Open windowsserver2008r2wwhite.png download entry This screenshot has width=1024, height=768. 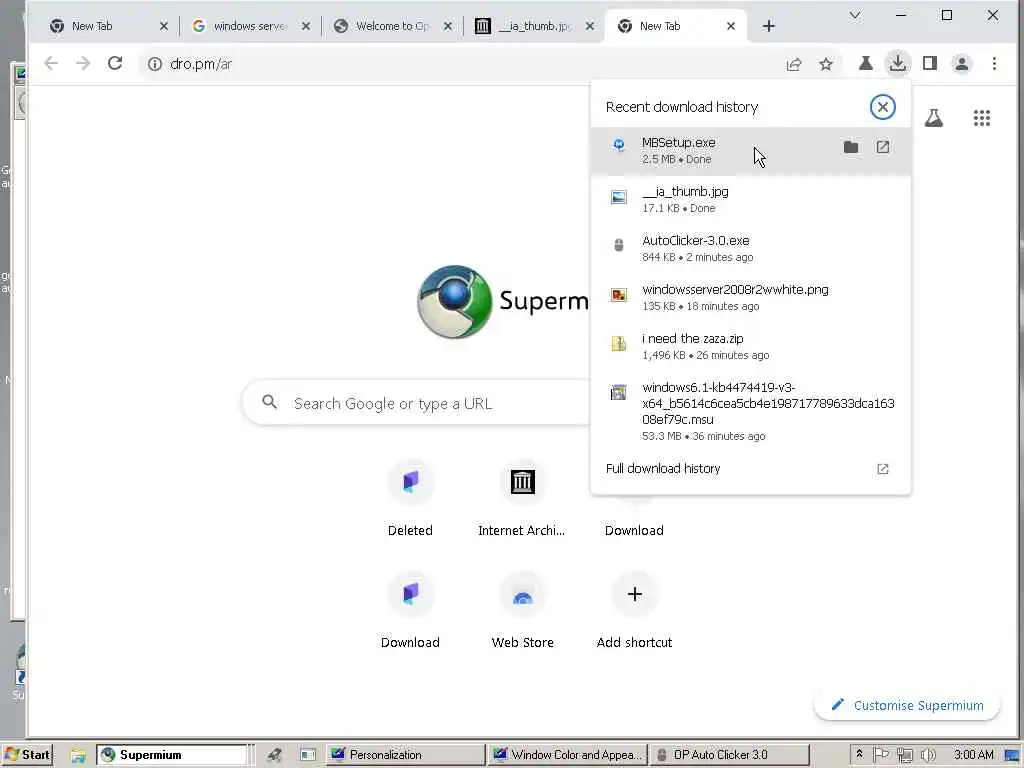click(750, 297)
